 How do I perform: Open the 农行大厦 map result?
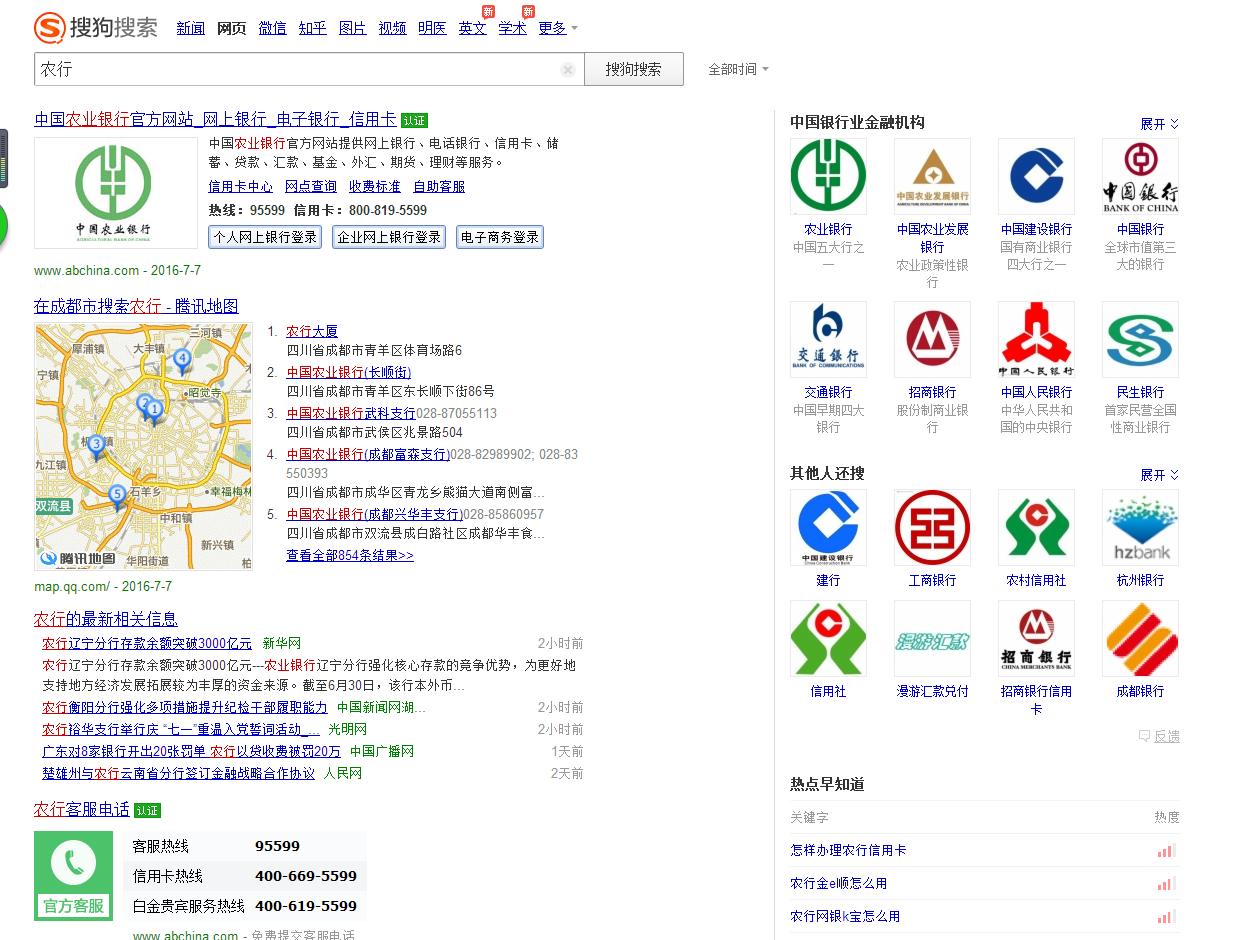312,331
